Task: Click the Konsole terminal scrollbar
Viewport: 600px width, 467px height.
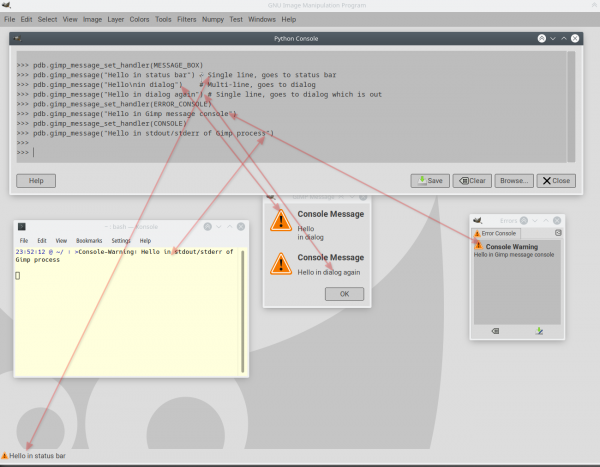Action: click(x=243, y=312)
